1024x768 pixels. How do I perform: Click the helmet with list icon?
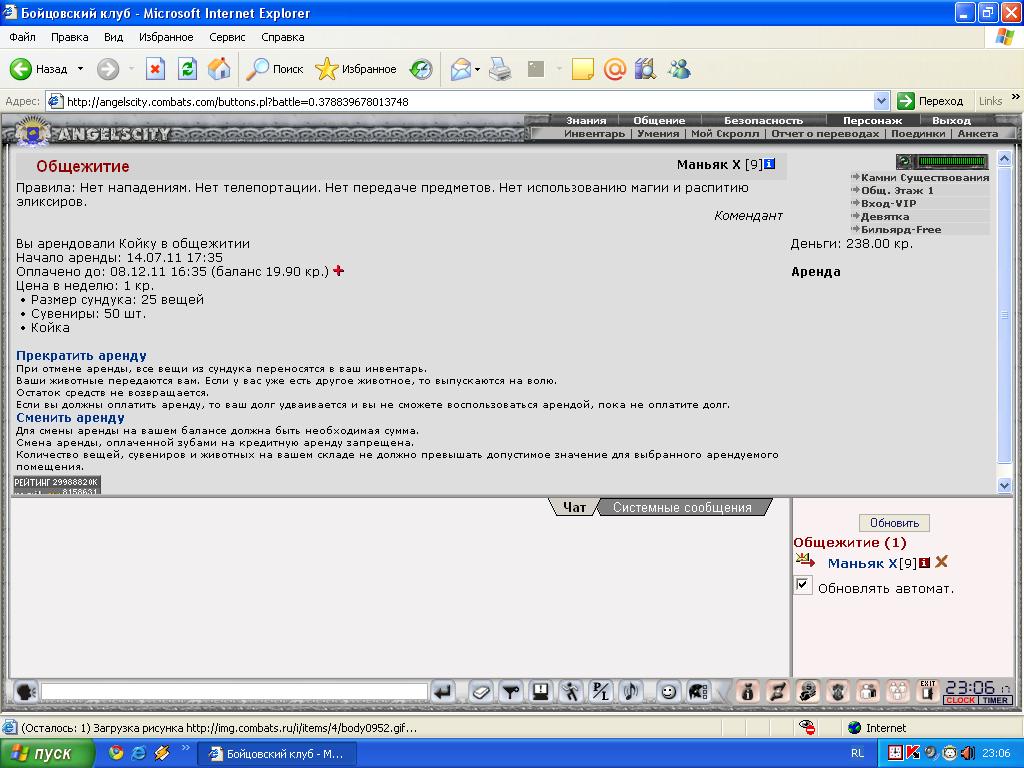[x=697, y=692]
